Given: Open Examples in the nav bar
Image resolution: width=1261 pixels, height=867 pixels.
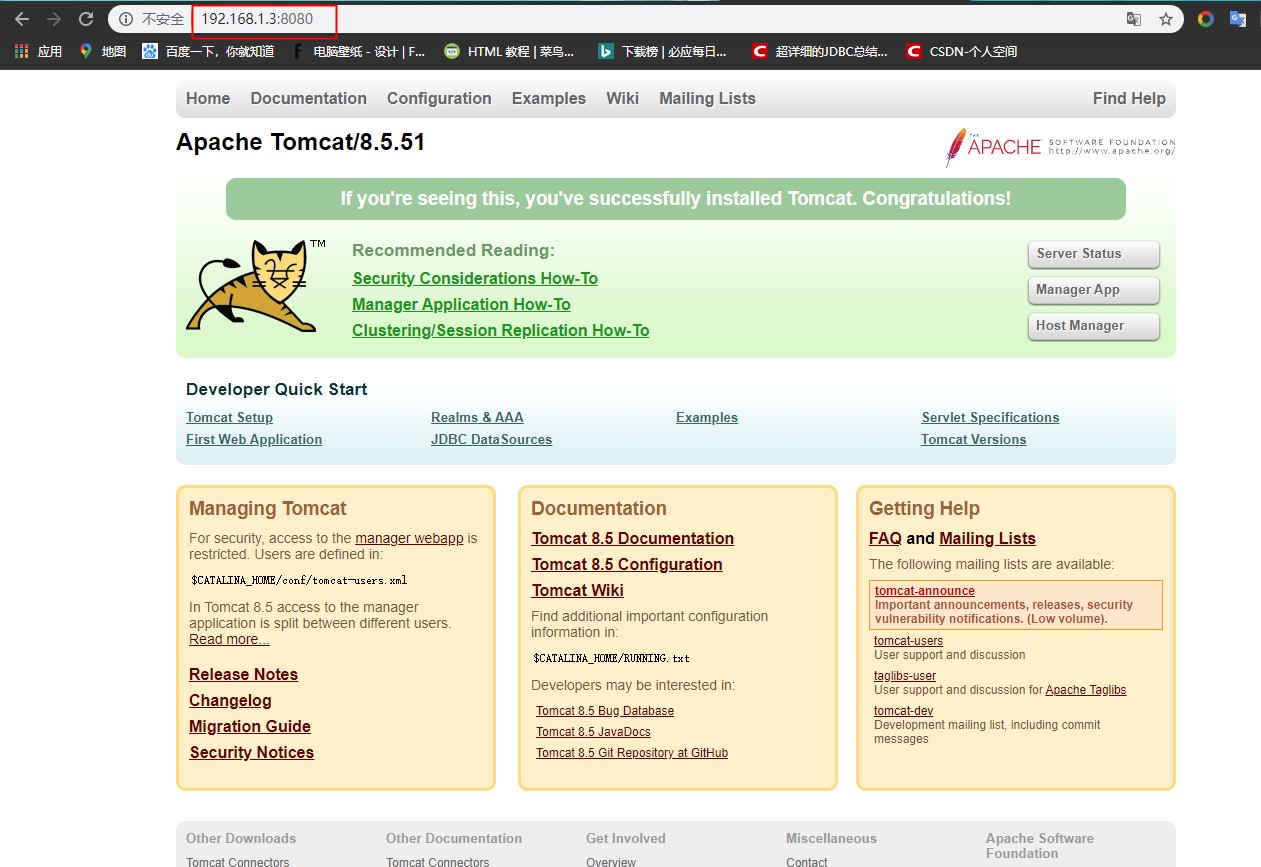Looking at the screenshot, I should click(x=548, y=98).
